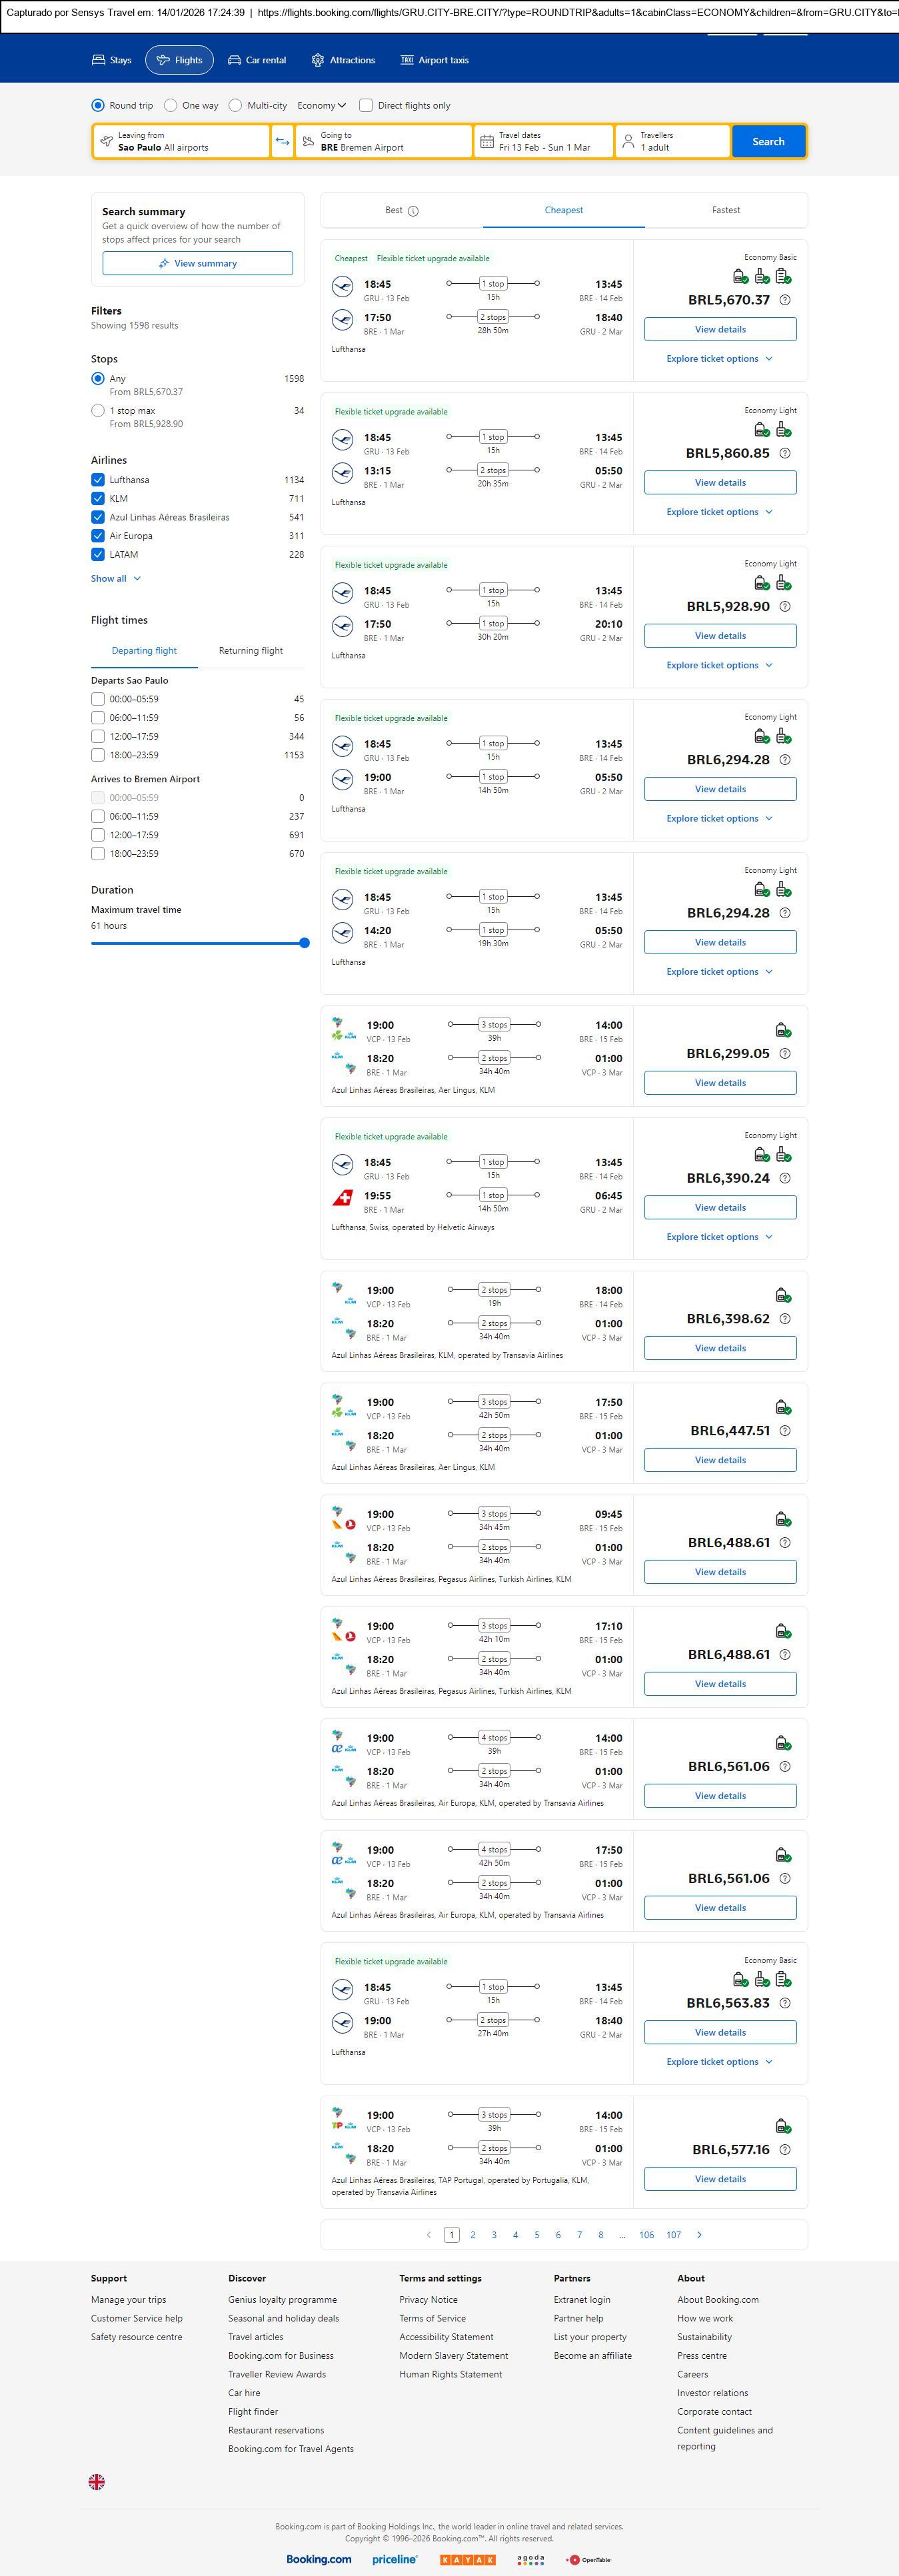Screen dimensions: 899x2576
Task: Click the Car rental icon in top navigation
Action: pyautogui.click(x=234, y=60)
